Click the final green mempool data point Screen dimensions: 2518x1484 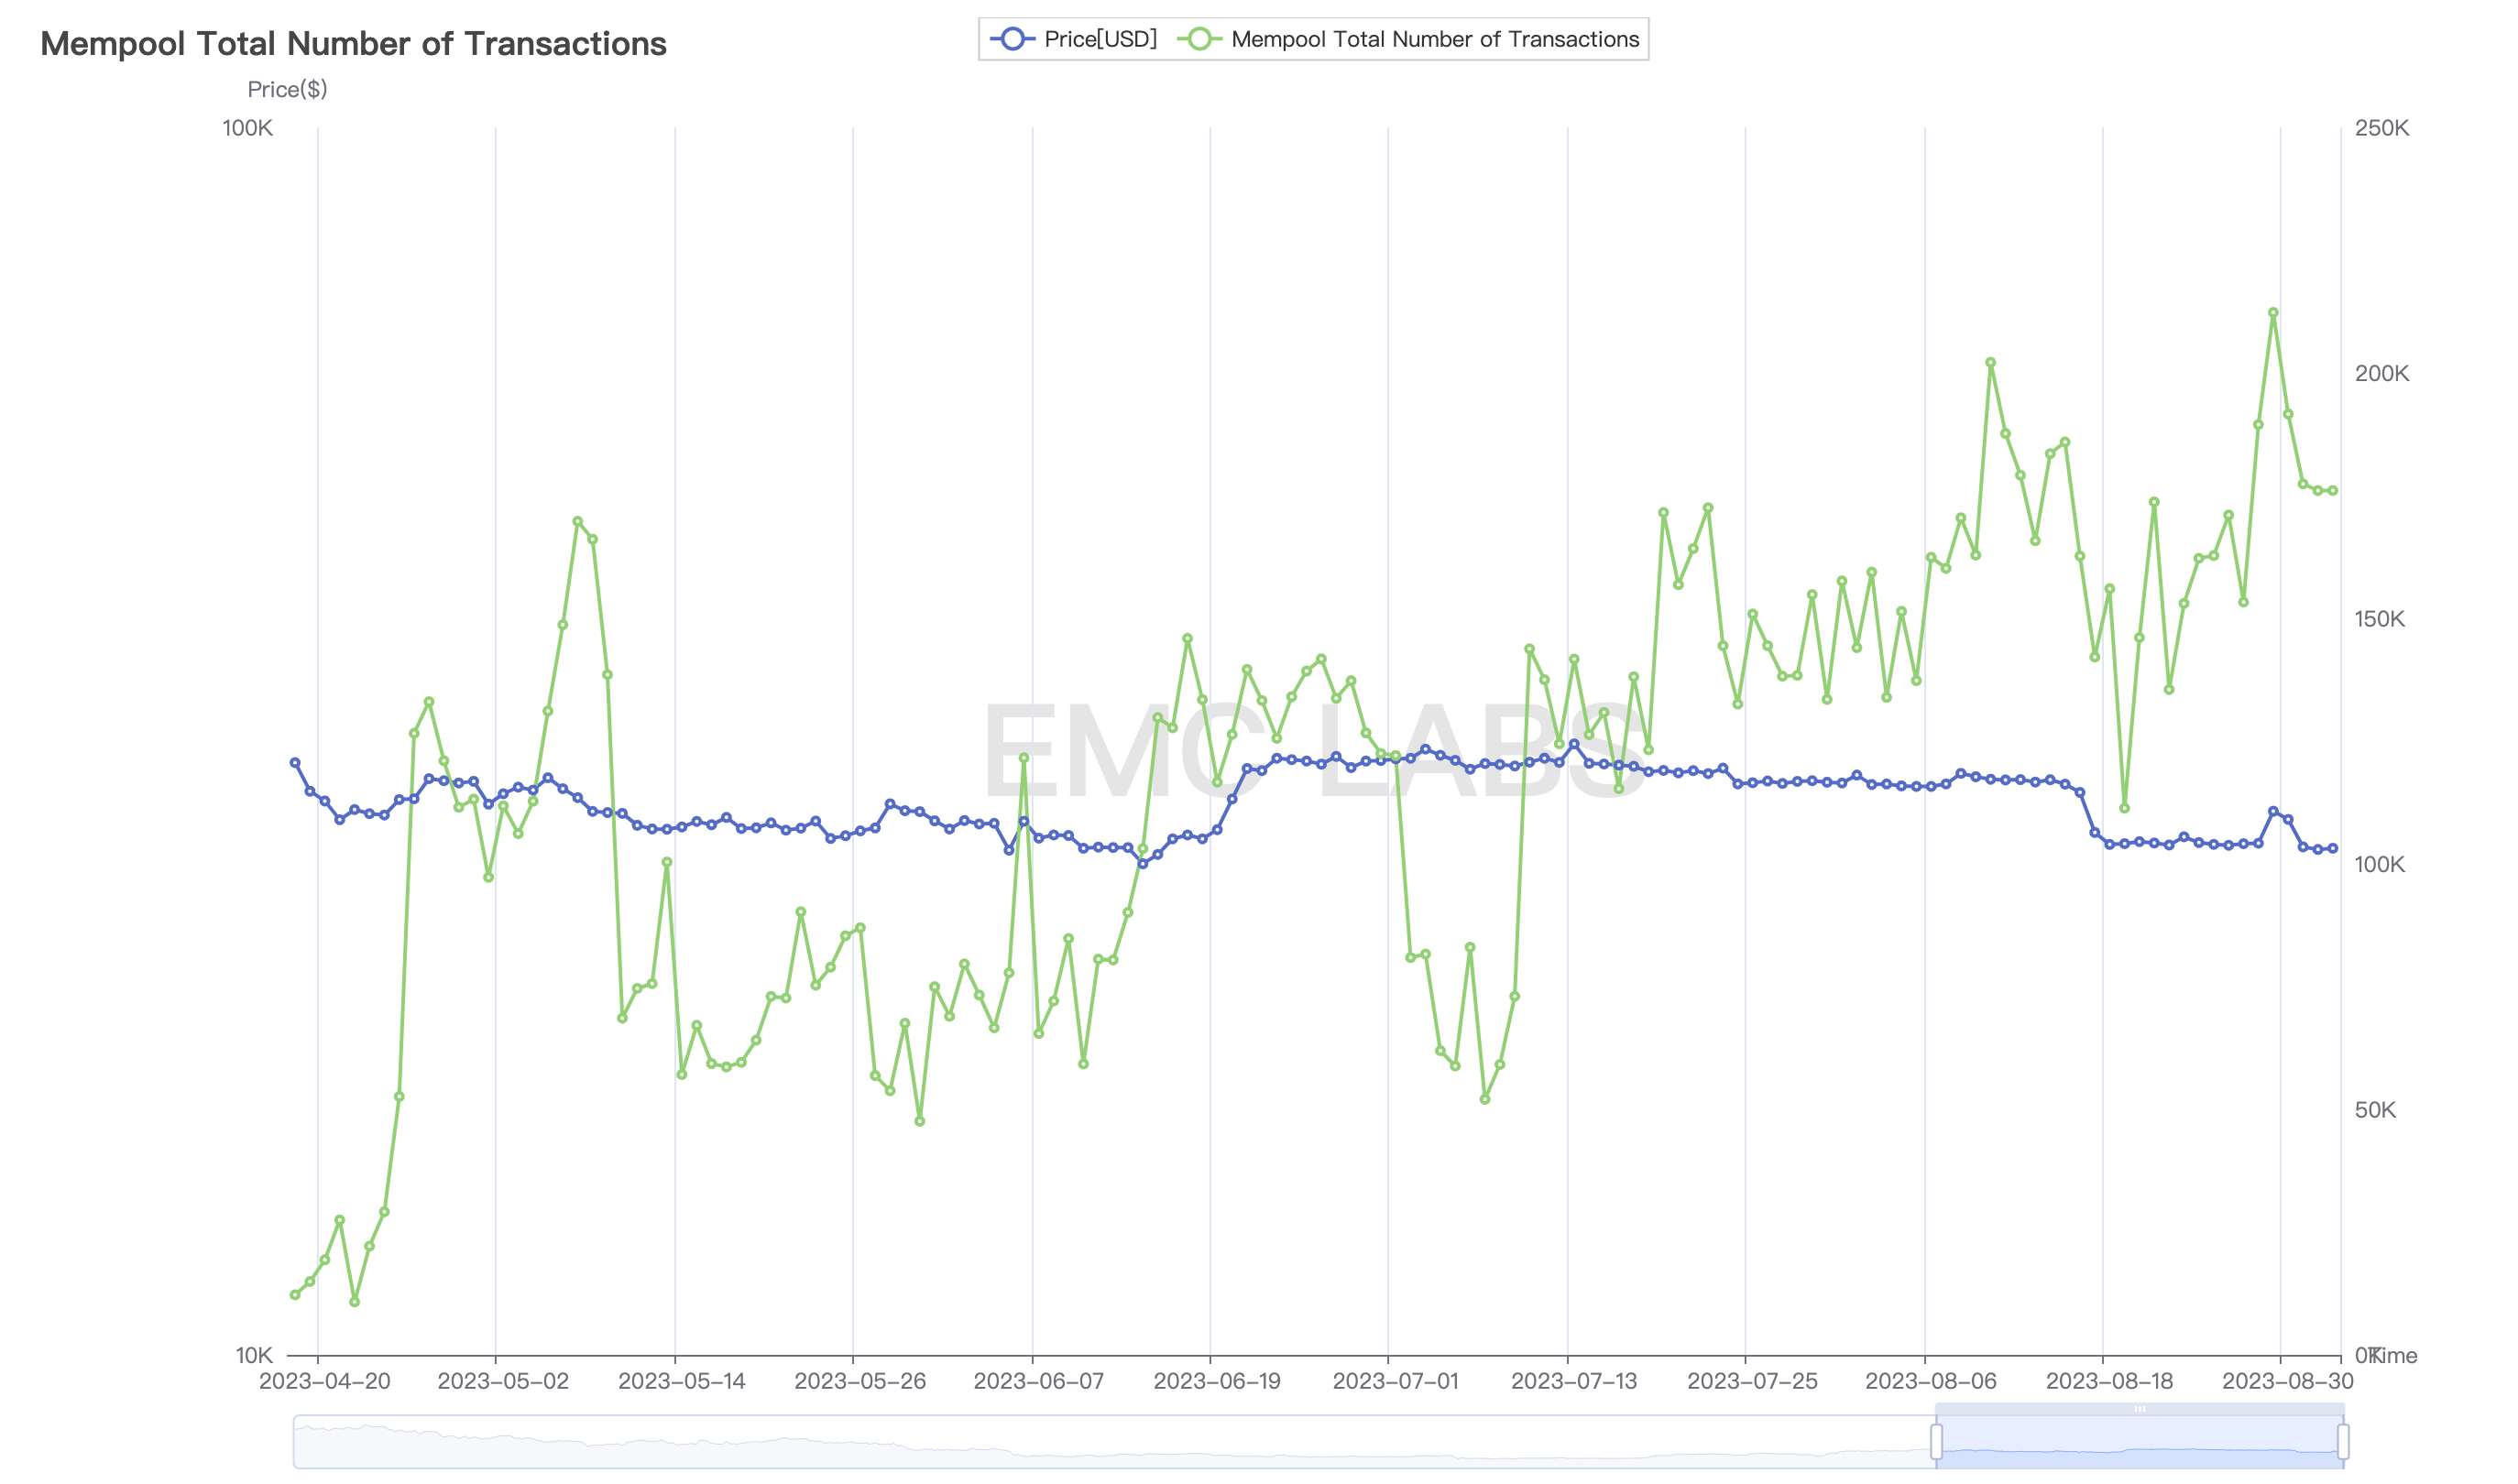pos(2333,491)
